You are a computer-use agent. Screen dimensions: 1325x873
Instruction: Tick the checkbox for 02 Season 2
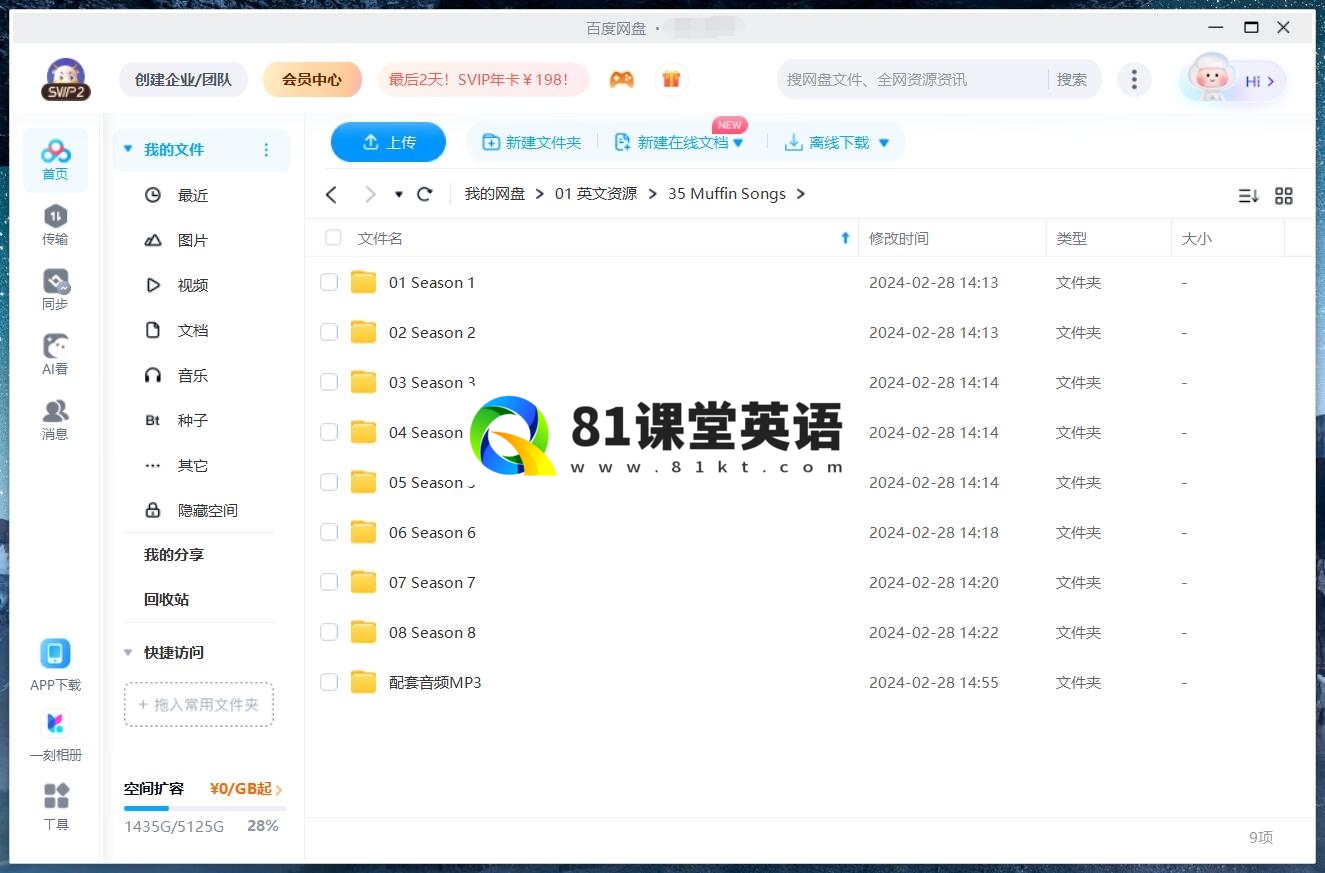click(329, 332)
